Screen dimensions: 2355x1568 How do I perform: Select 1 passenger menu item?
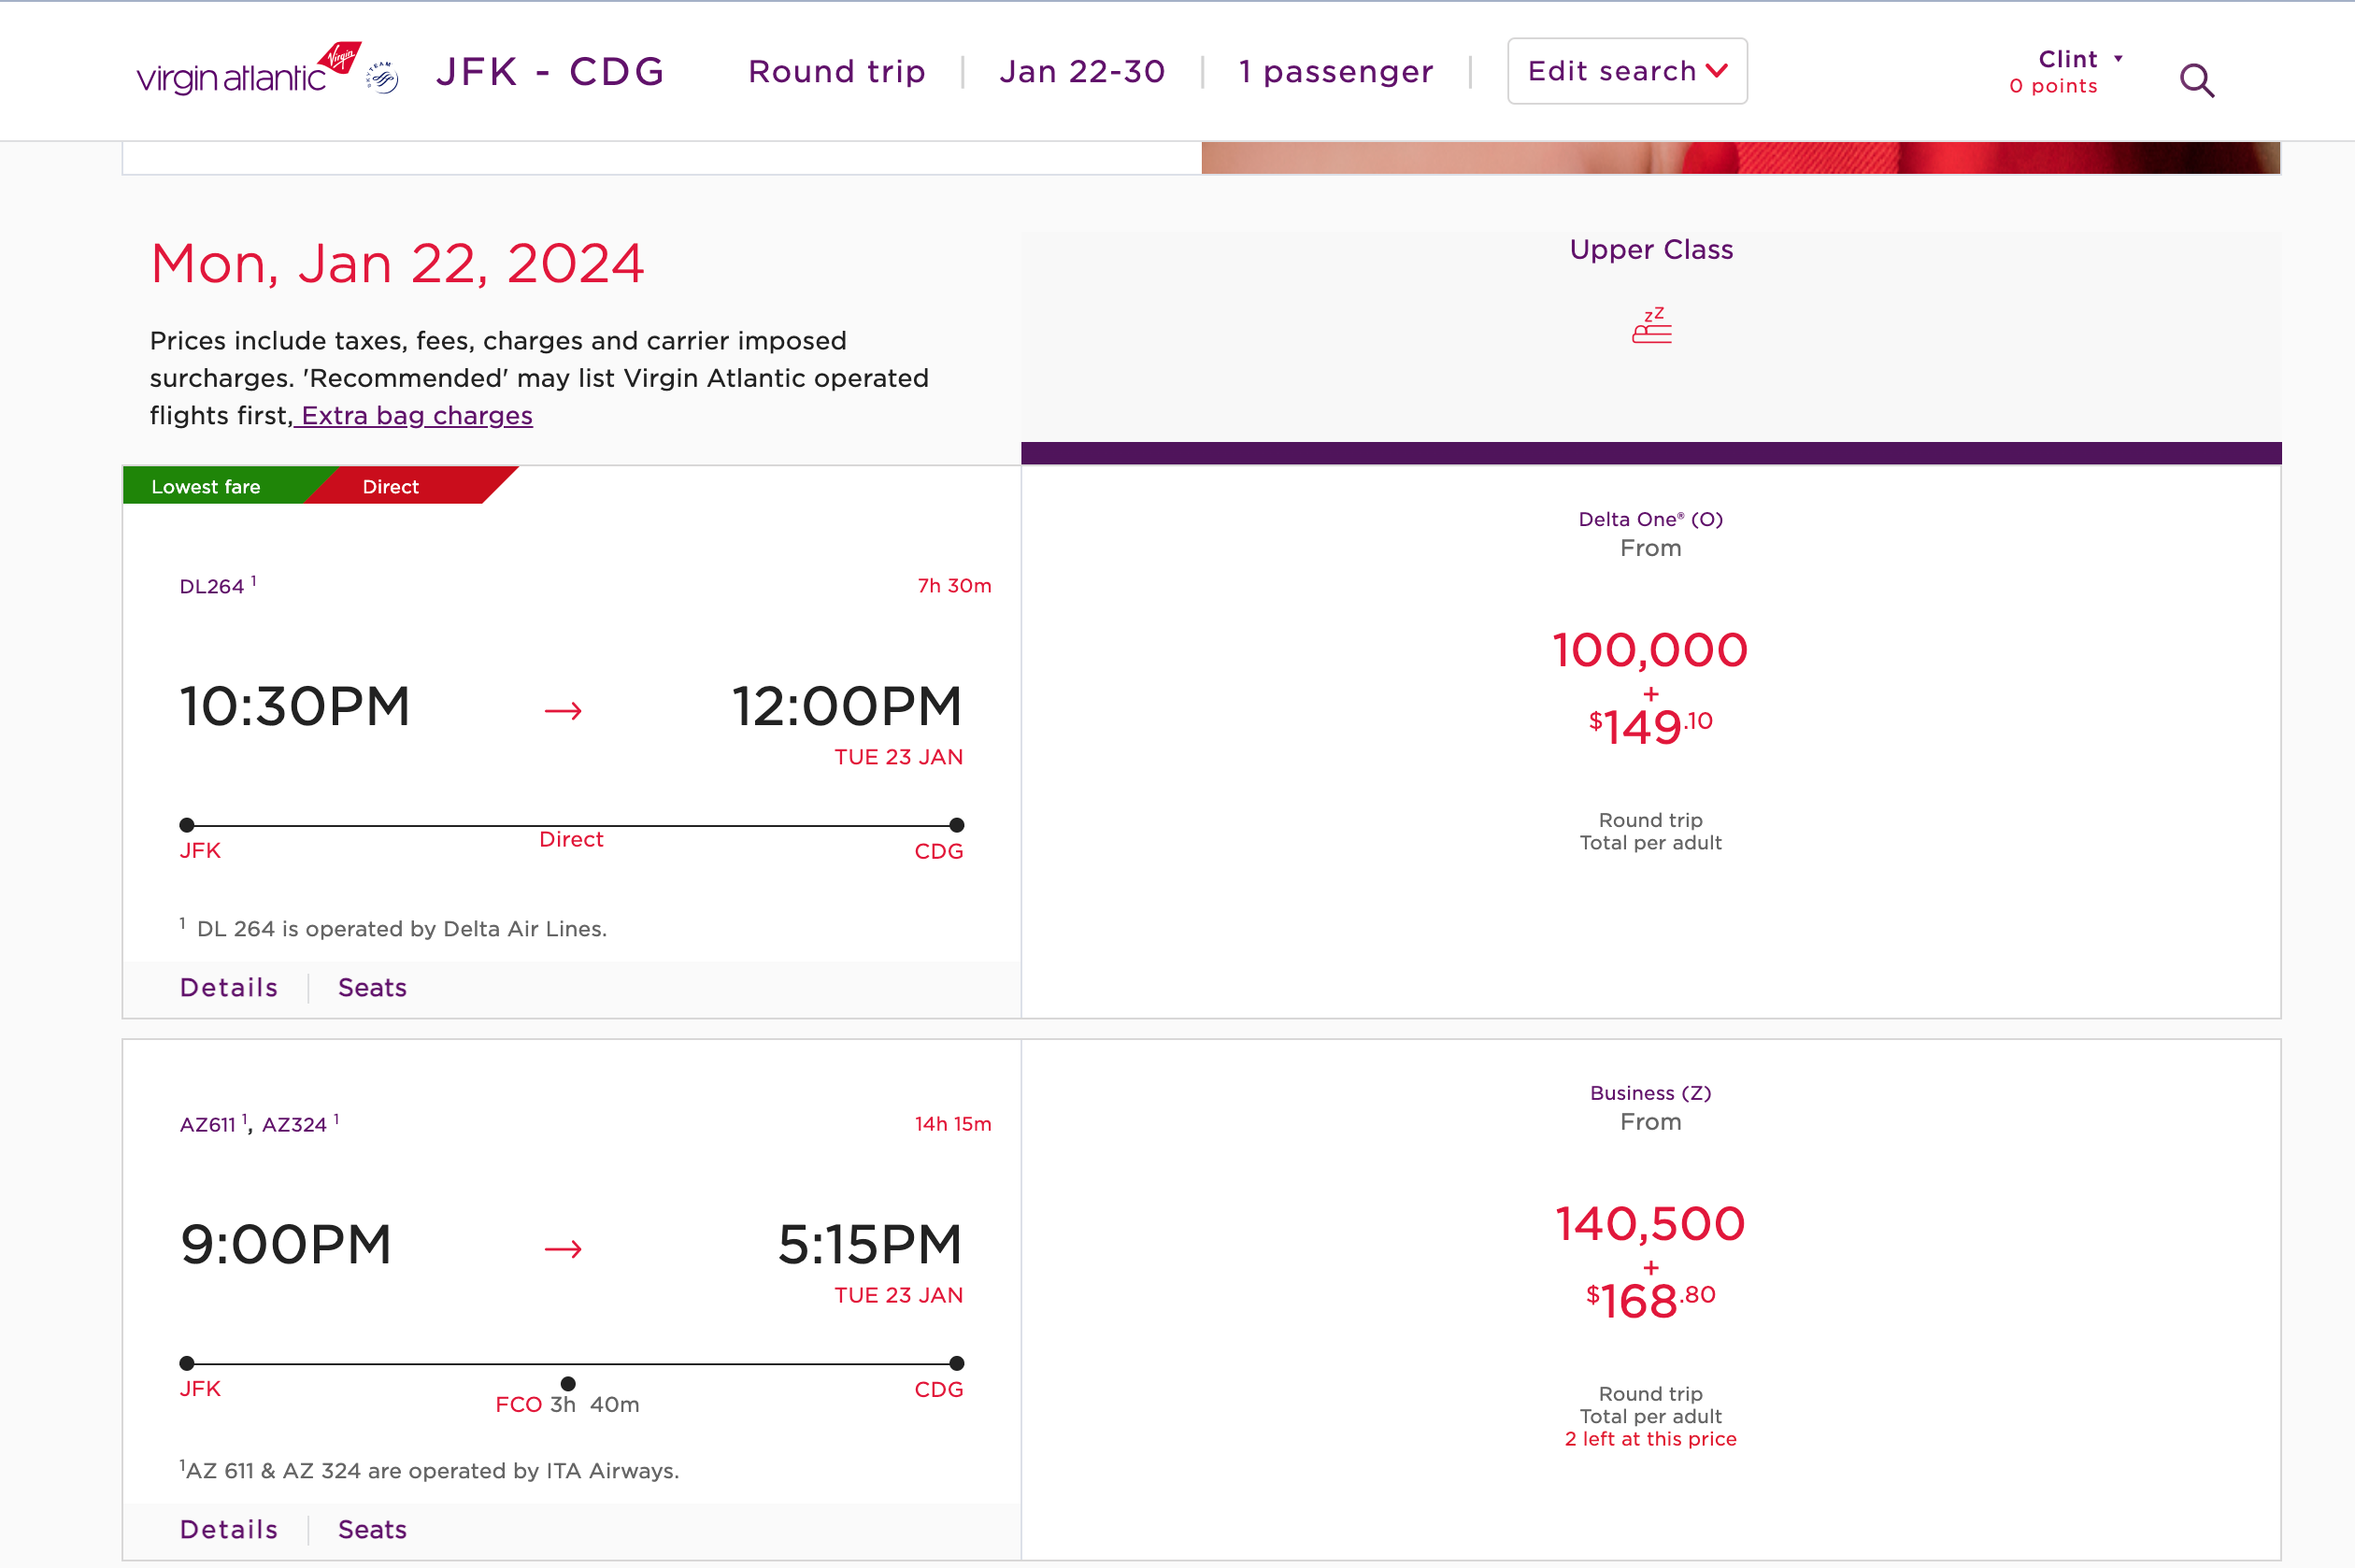coord(1334,70)
